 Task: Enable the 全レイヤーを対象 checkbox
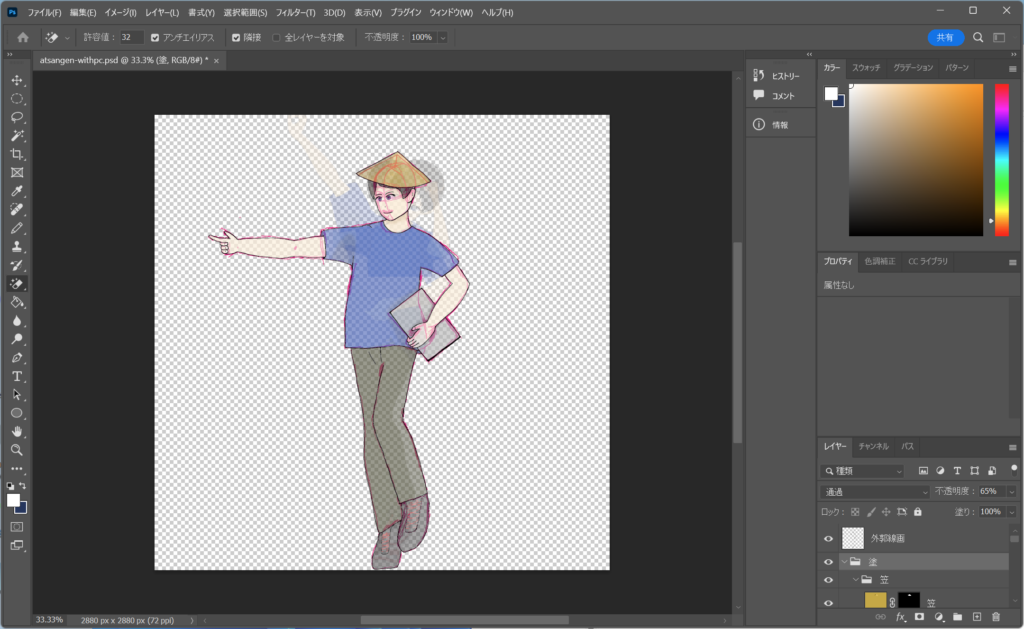(x=276, y=38)
